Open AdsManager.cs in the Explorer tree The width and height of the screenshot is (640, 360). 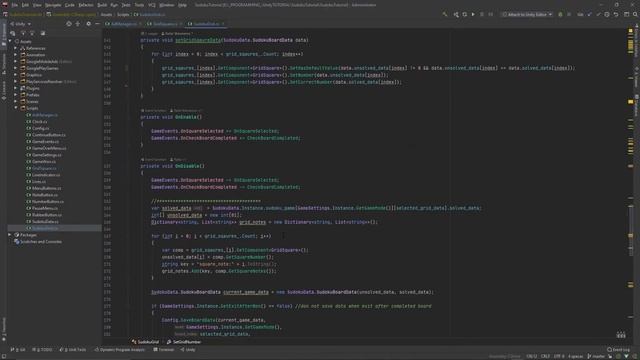pos(45,115)
